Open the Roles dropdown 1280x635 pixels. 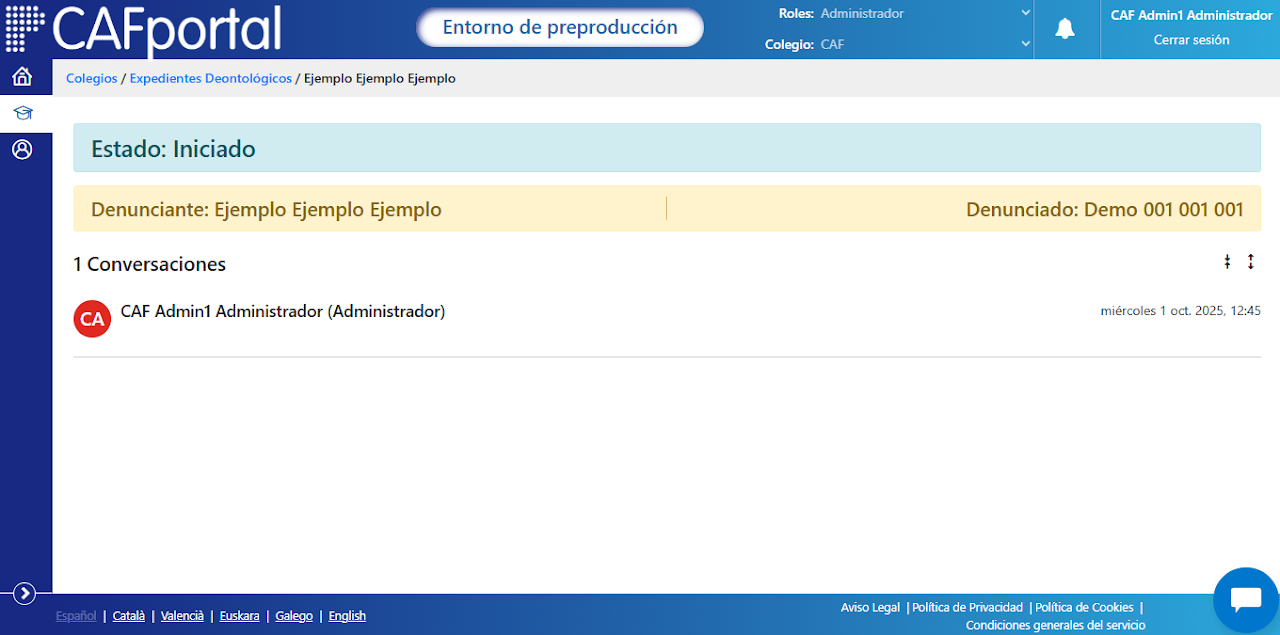pos(925,14)
